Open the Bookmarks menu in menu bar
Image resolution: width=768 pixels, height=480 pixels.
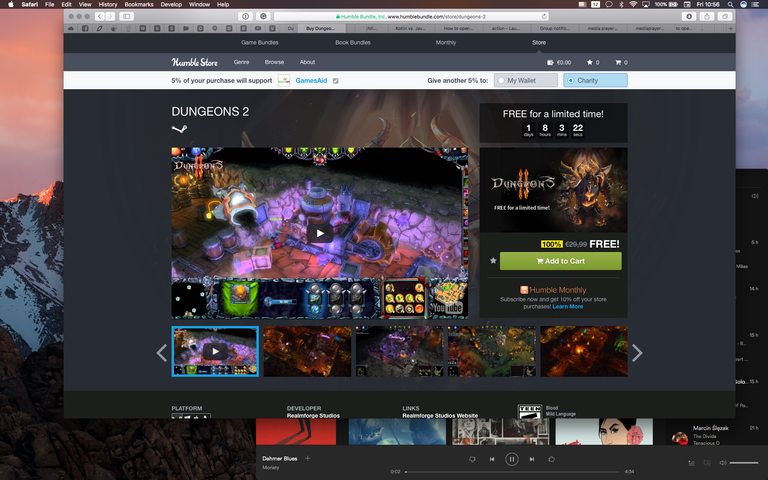(139, 4)
